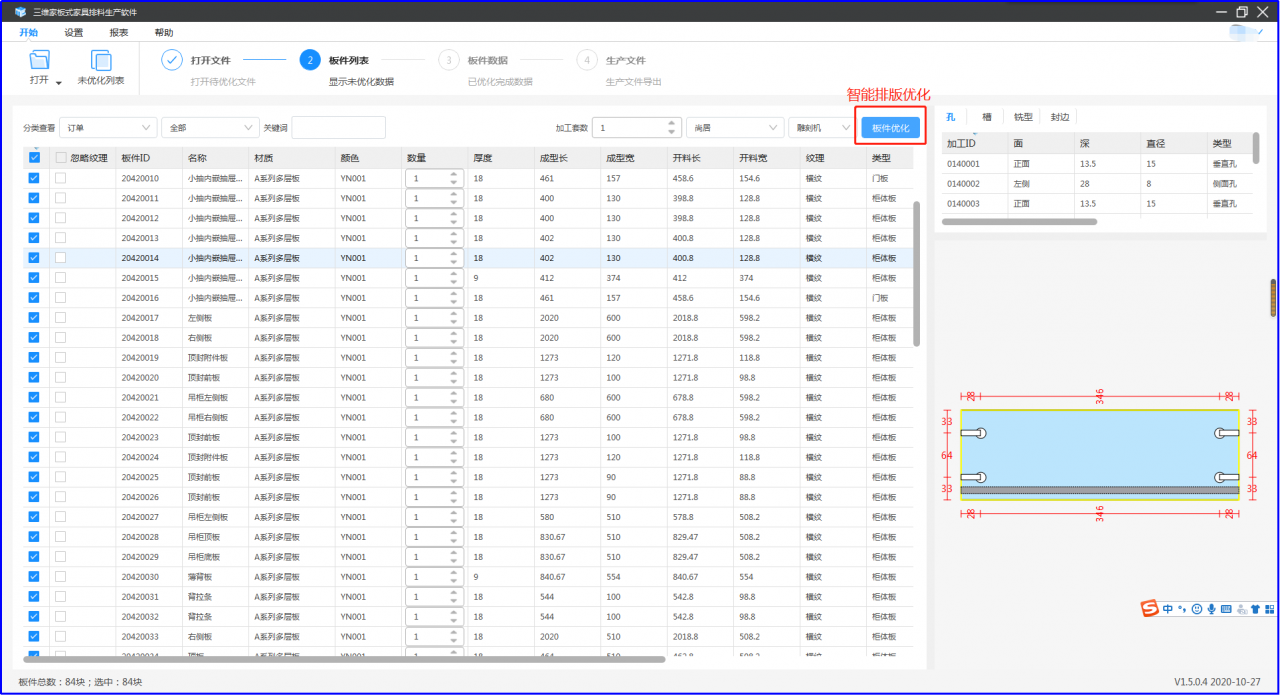Enable 忽略纹理 header checkbox
Image resolution: width=1280 pixels, height=696 pixels.
point(61,158)
